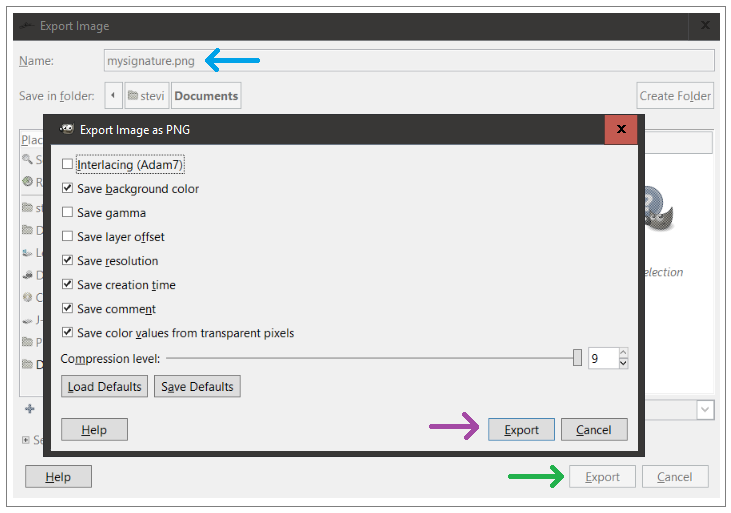Screen dimensions: 731x513
Task: Open Help in the PNG export dialog
Action: (x=94, y=430)
